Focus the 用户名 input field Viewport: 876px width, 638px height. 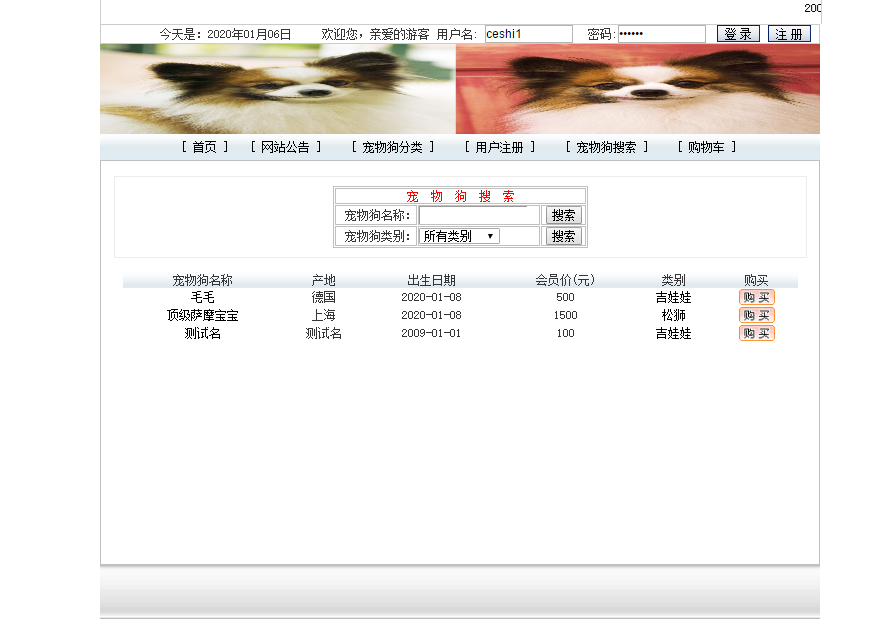tap(529, 34)
